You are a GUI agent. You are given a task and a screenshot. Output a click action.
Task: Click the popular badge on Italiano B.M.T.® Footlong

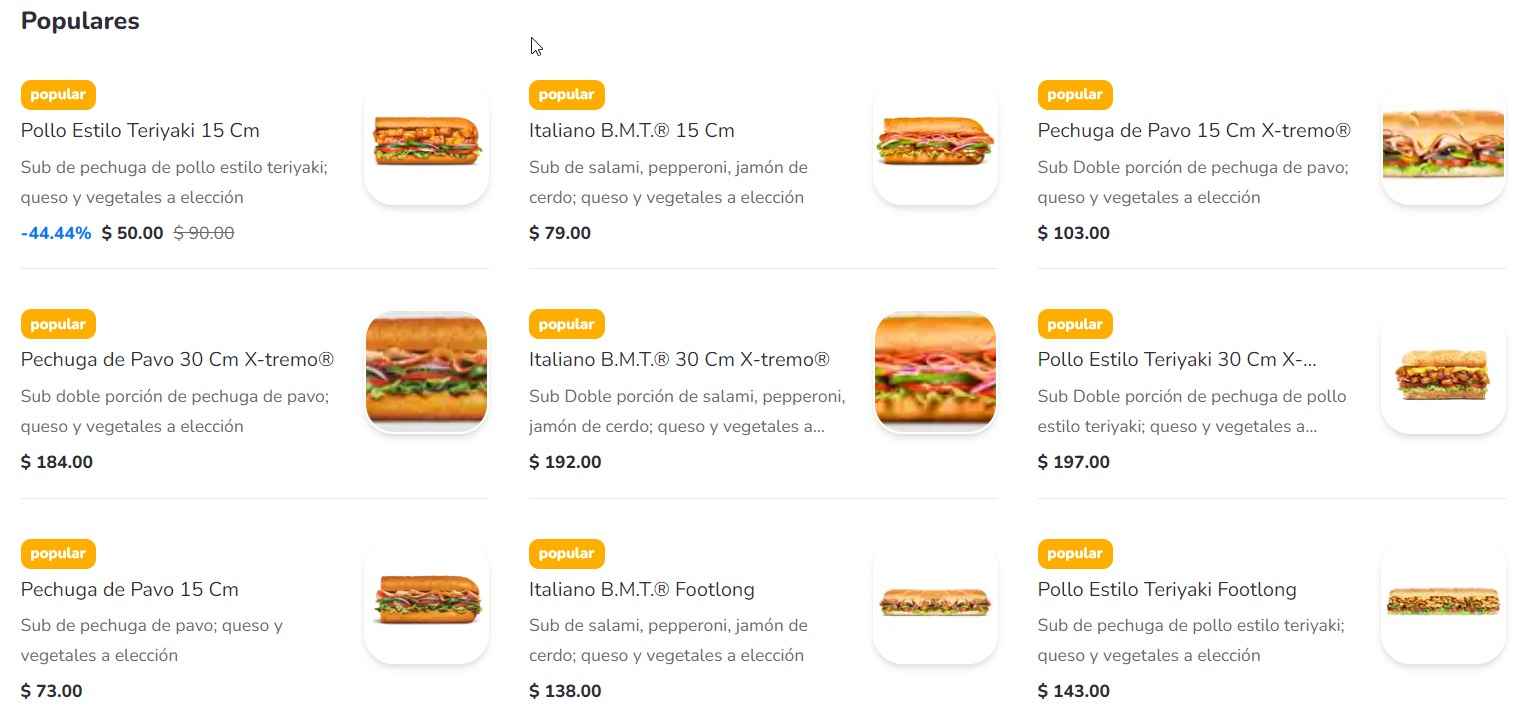[566, 553]
